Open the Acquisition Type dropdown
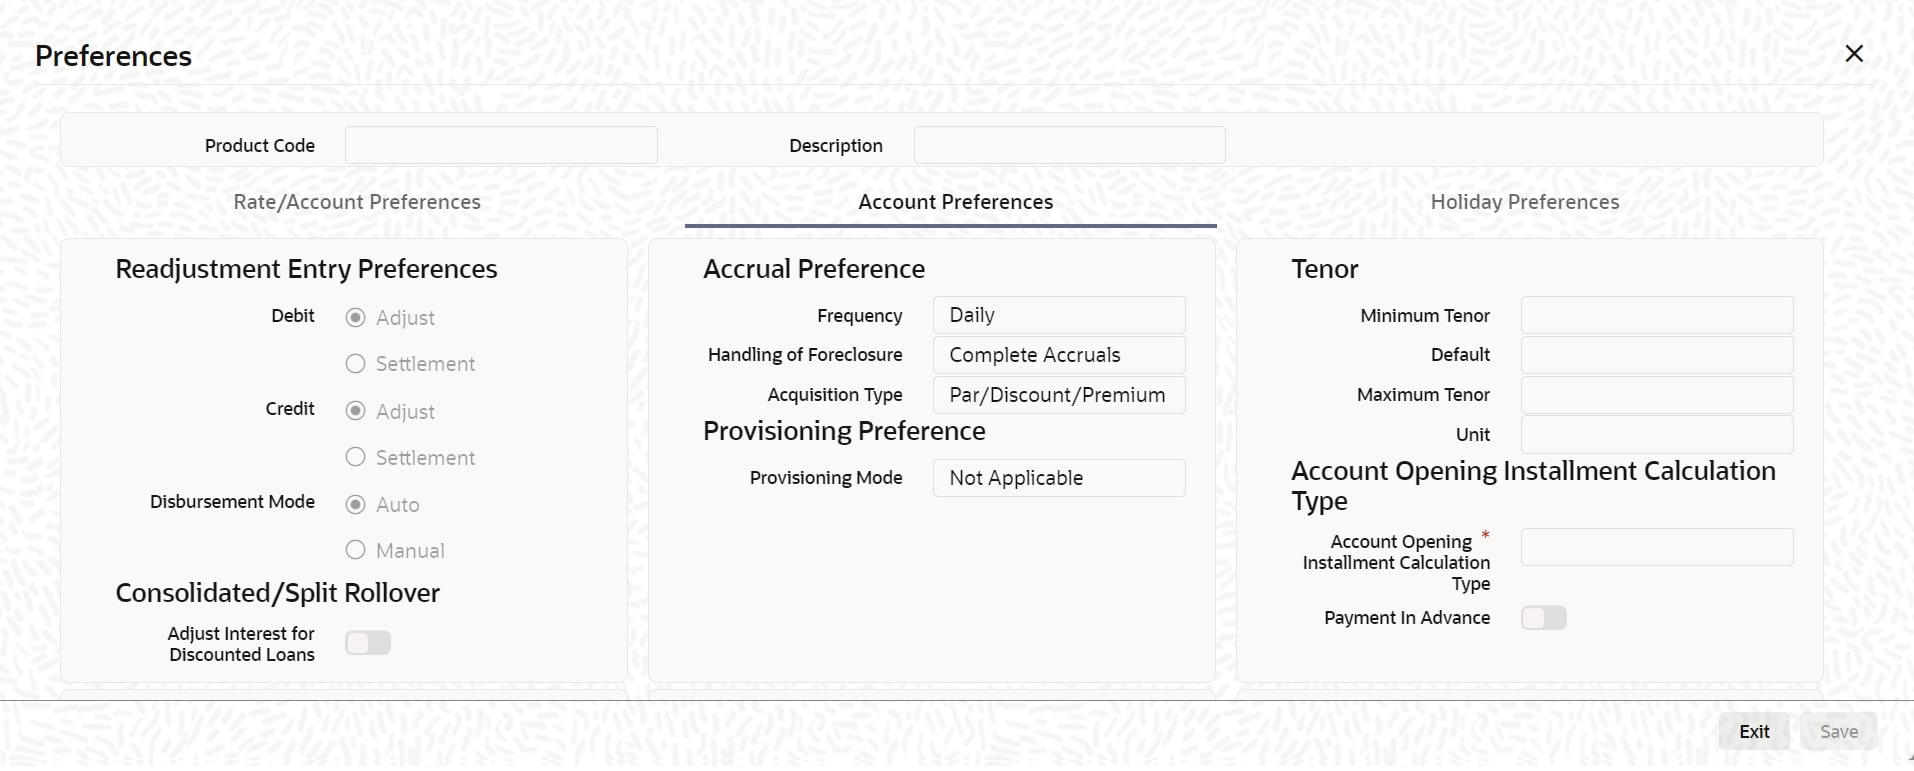 pos(1059,395)
